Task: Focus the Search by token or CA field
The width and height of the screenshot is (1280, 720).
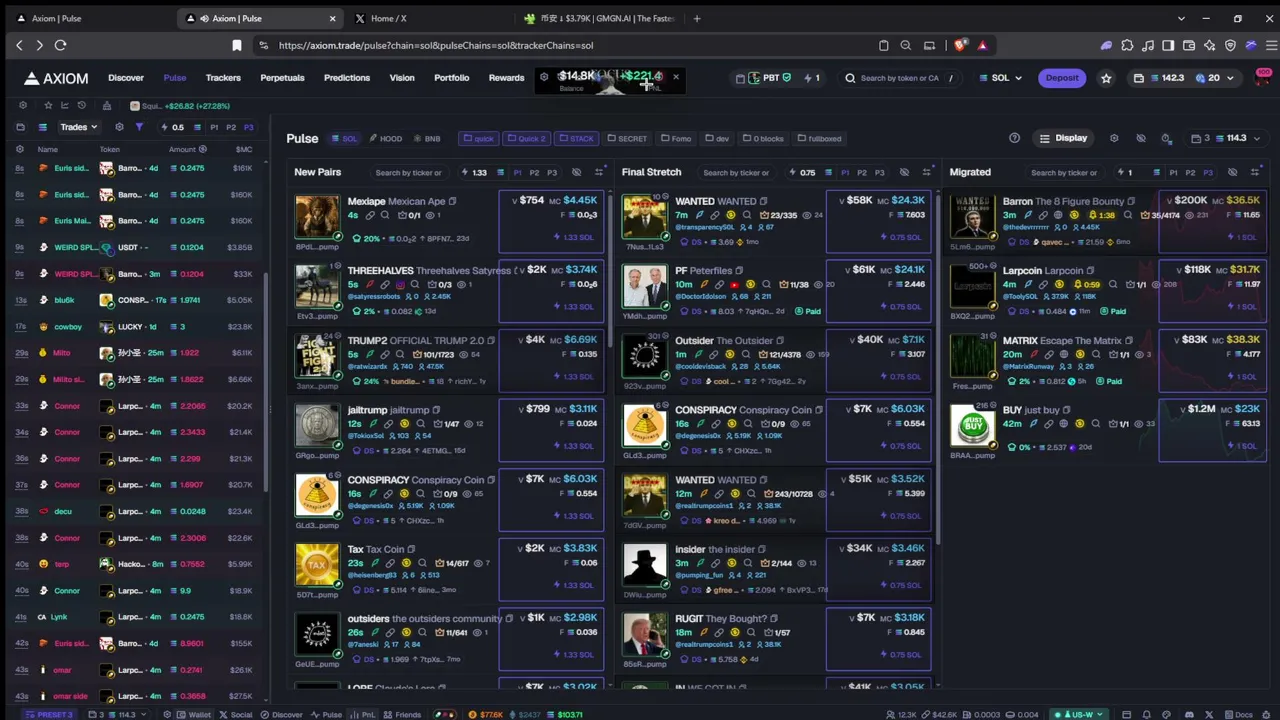Action: [900, 78]
